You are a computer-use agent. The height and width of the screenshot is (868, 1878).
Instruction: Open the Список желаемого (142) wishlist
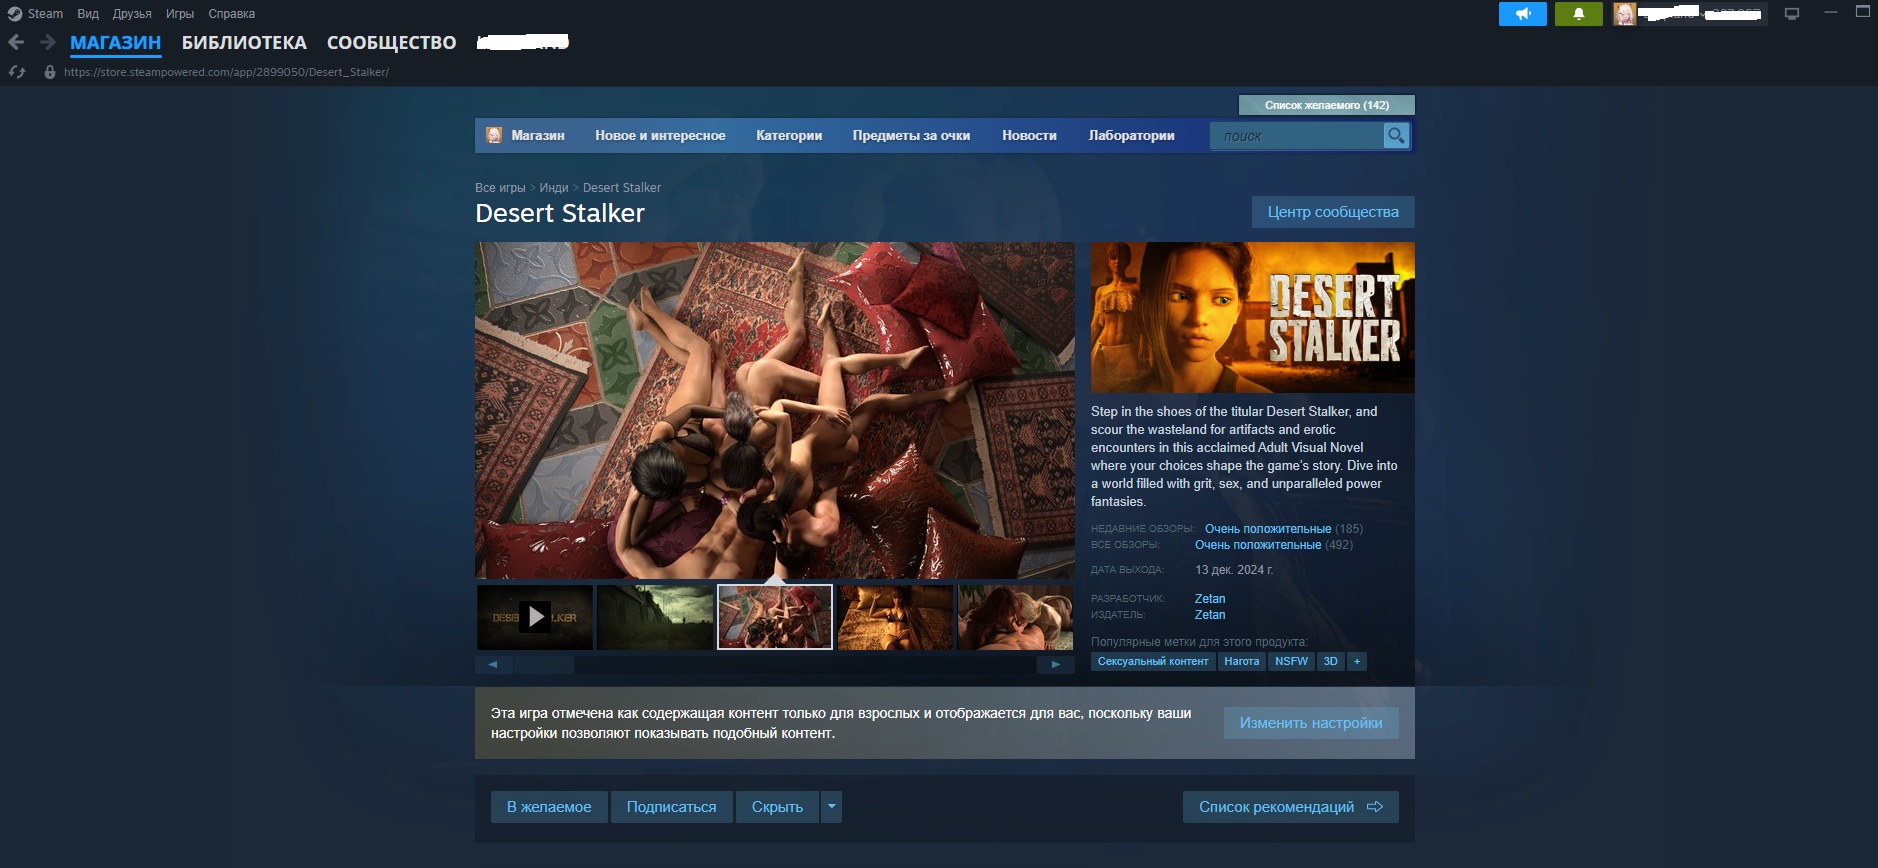point(1326,105)
